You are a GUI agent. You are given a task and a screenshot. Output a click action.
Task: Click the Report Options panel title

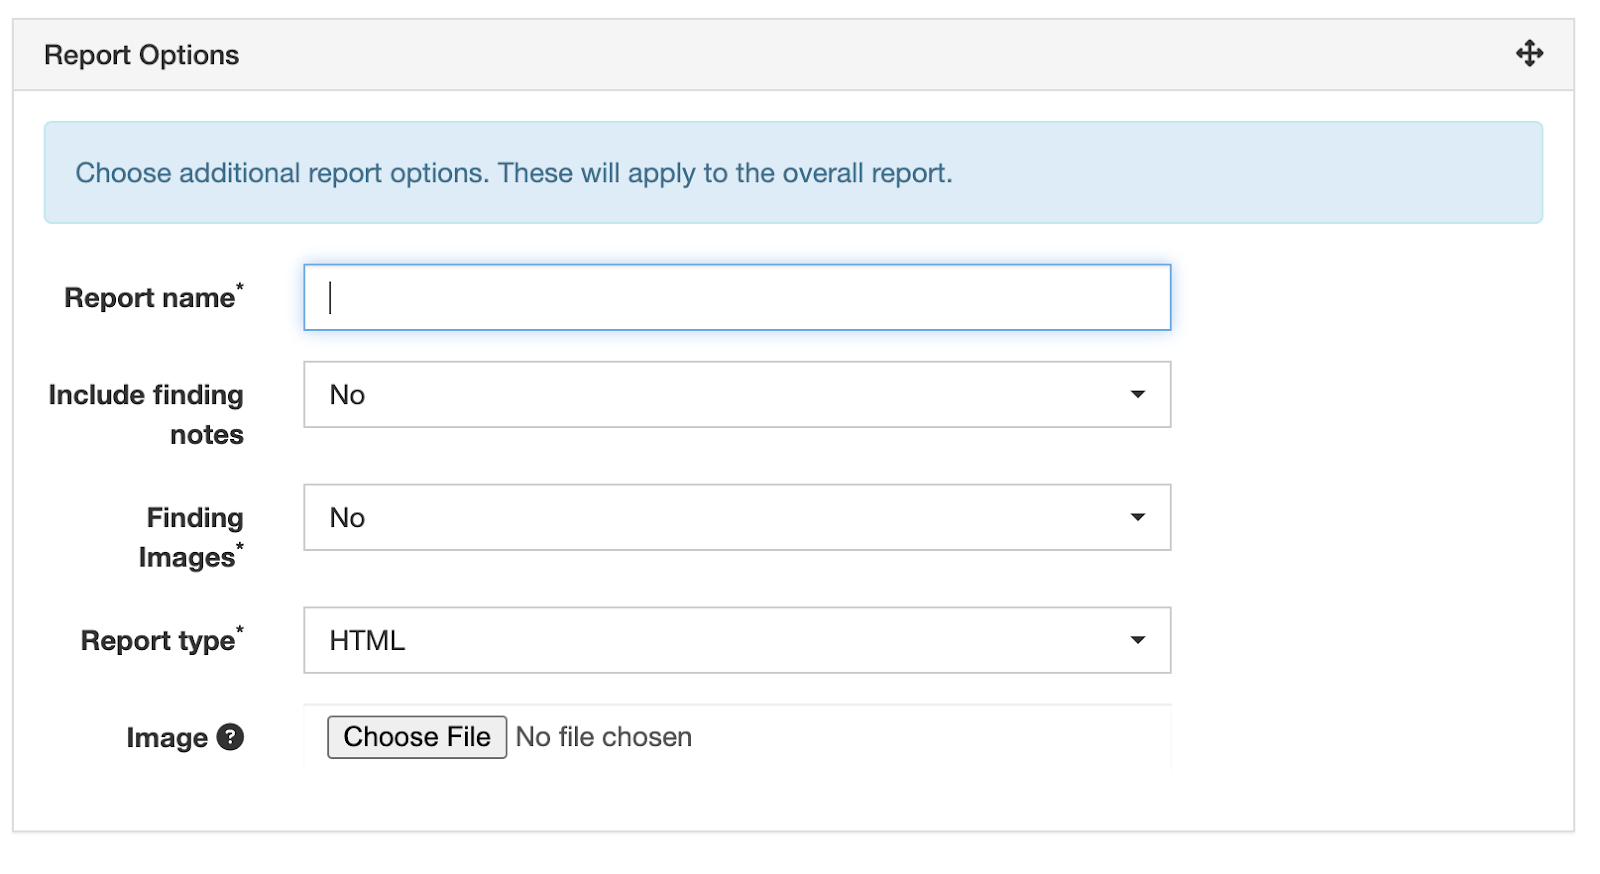click(x=141, y=55)
